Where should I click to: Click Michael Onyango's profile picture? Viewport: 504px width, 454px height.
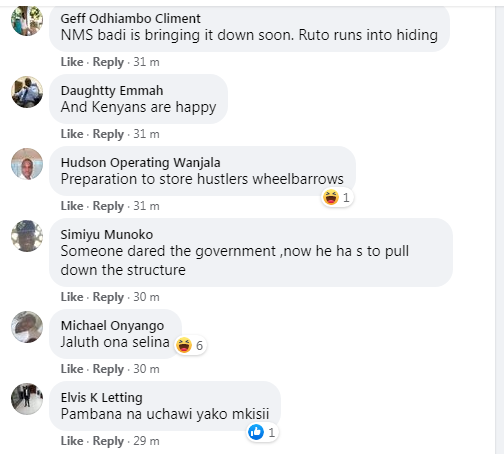pyautogui.click(x=27, y=327)
